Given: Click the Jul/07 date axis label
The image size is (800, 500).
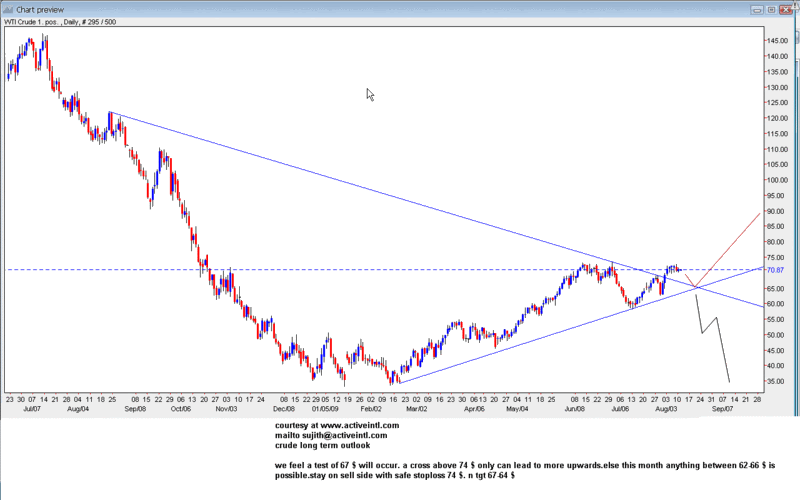Looking at the screenshot, I should tap(30, 409).
